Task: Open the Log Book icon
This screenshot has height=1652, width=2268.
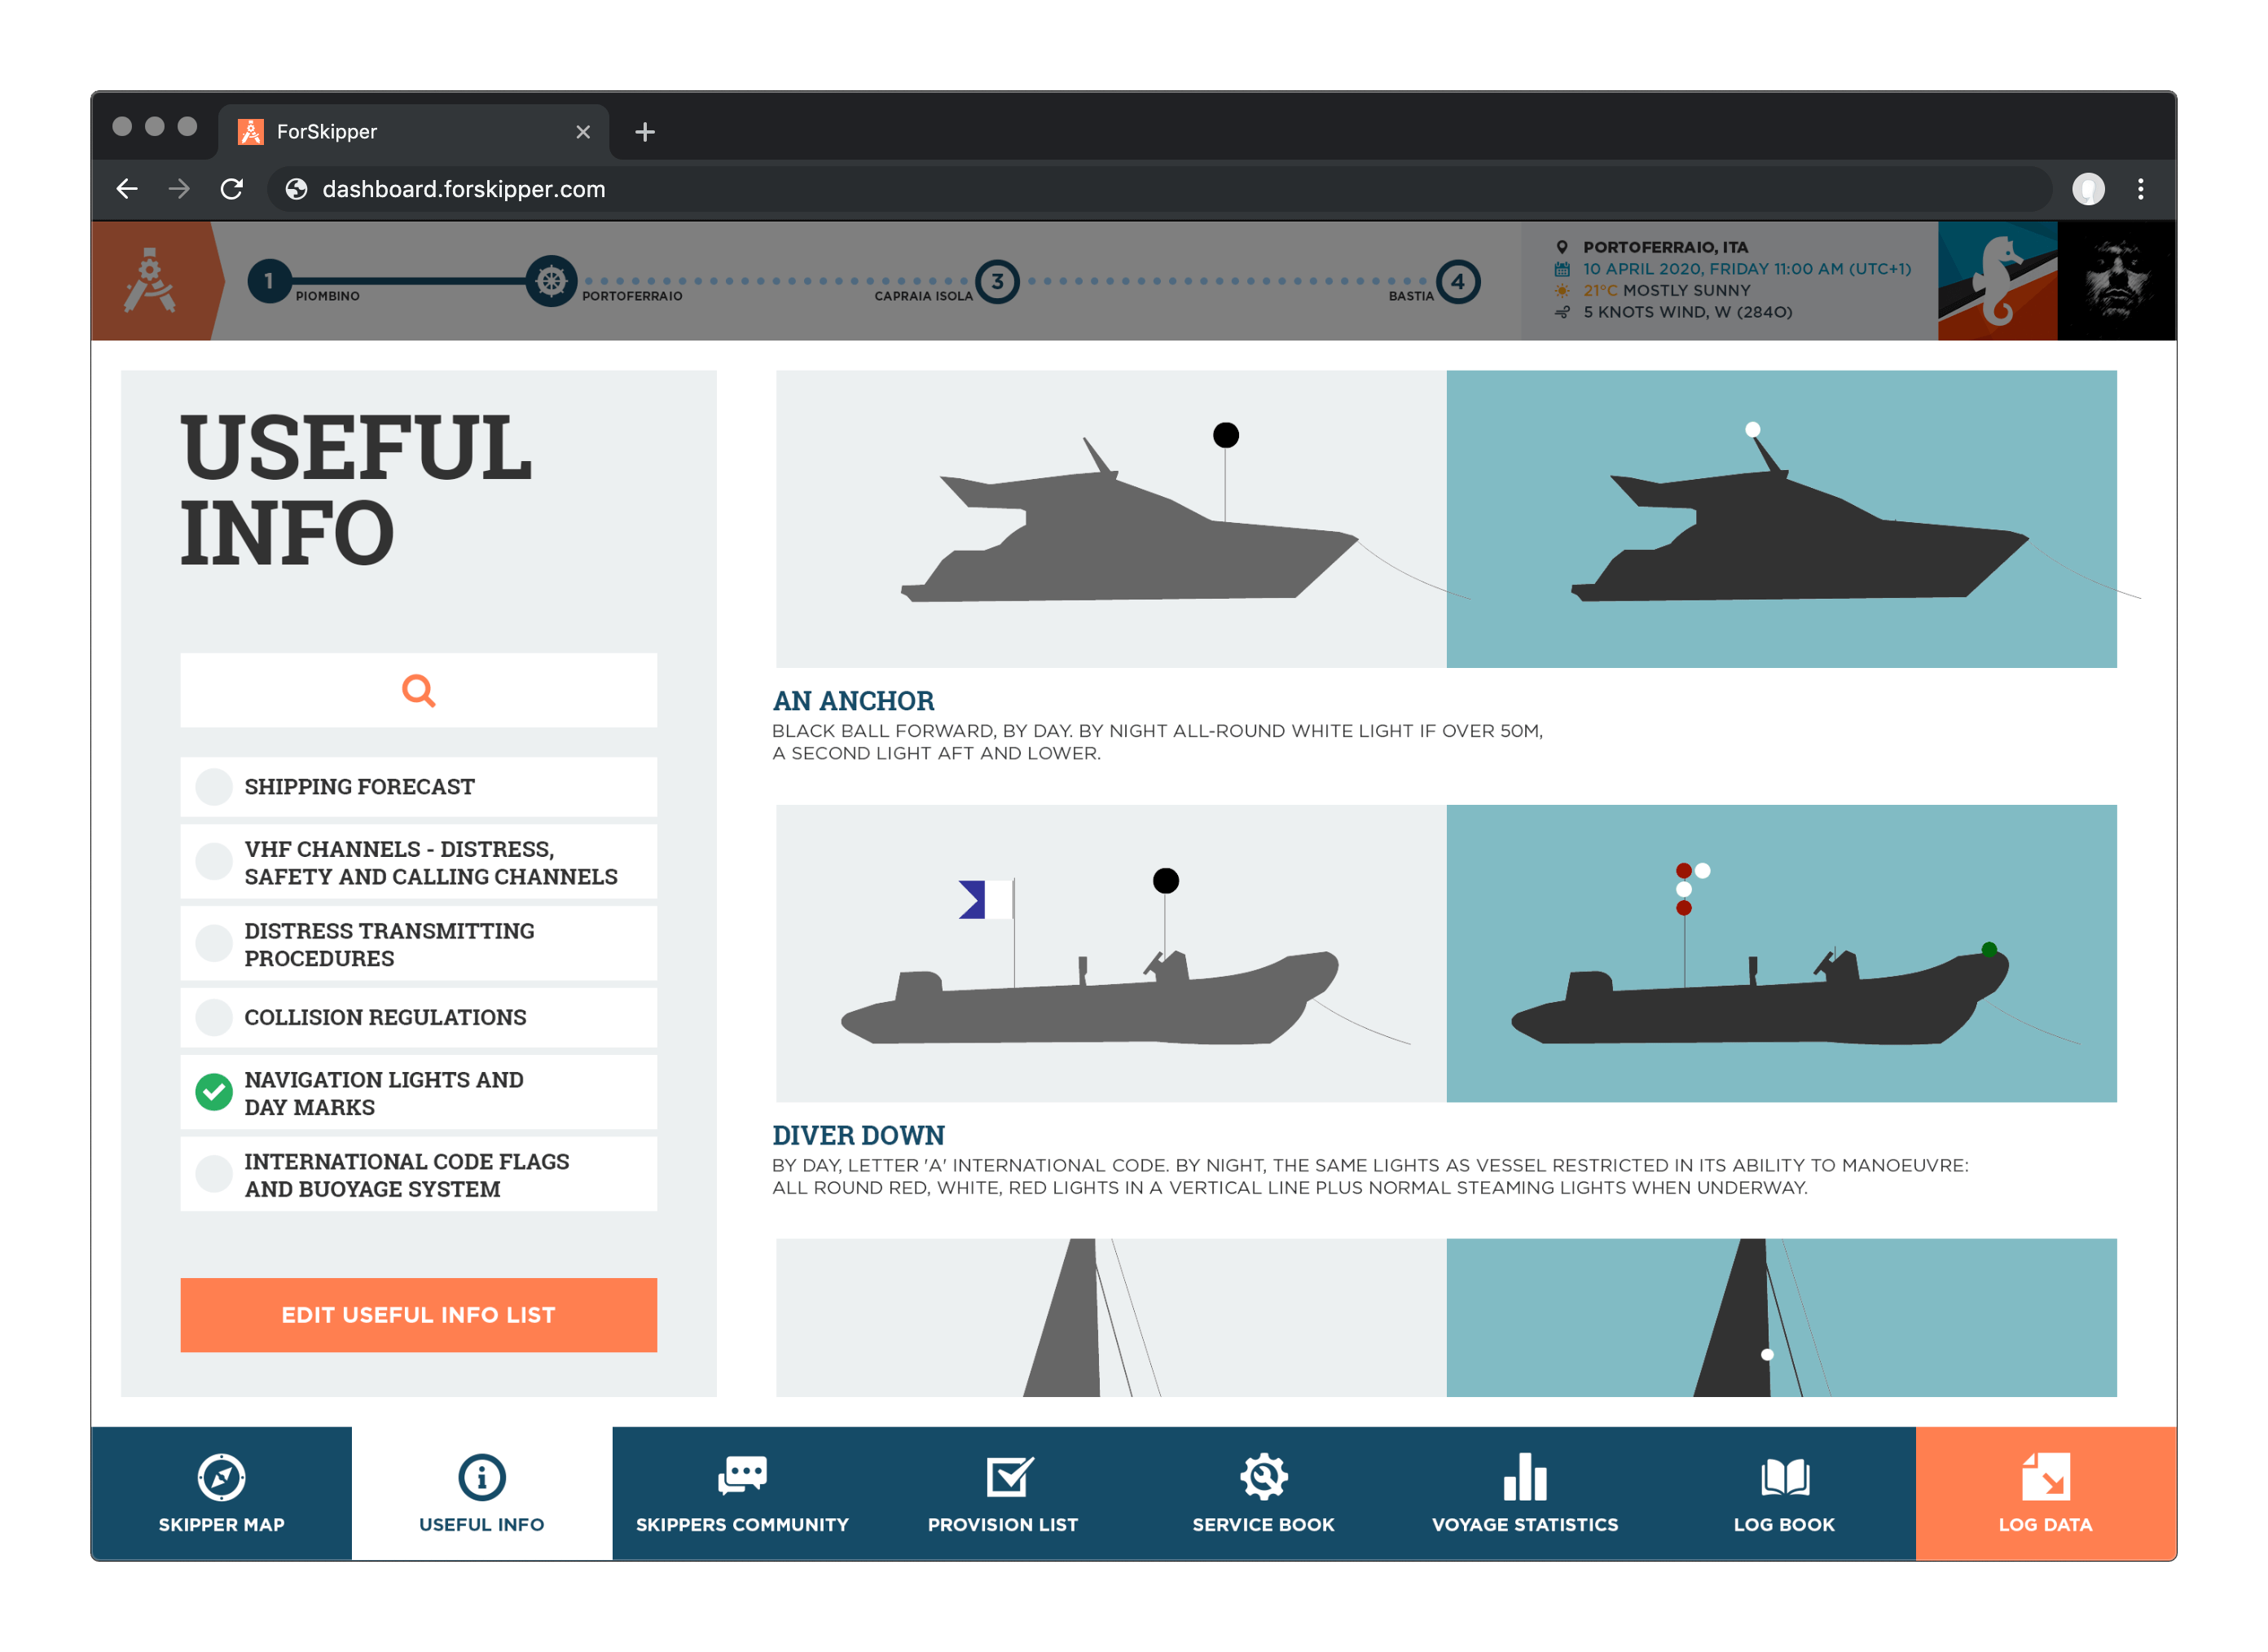Action: tap(1784, 1477)
